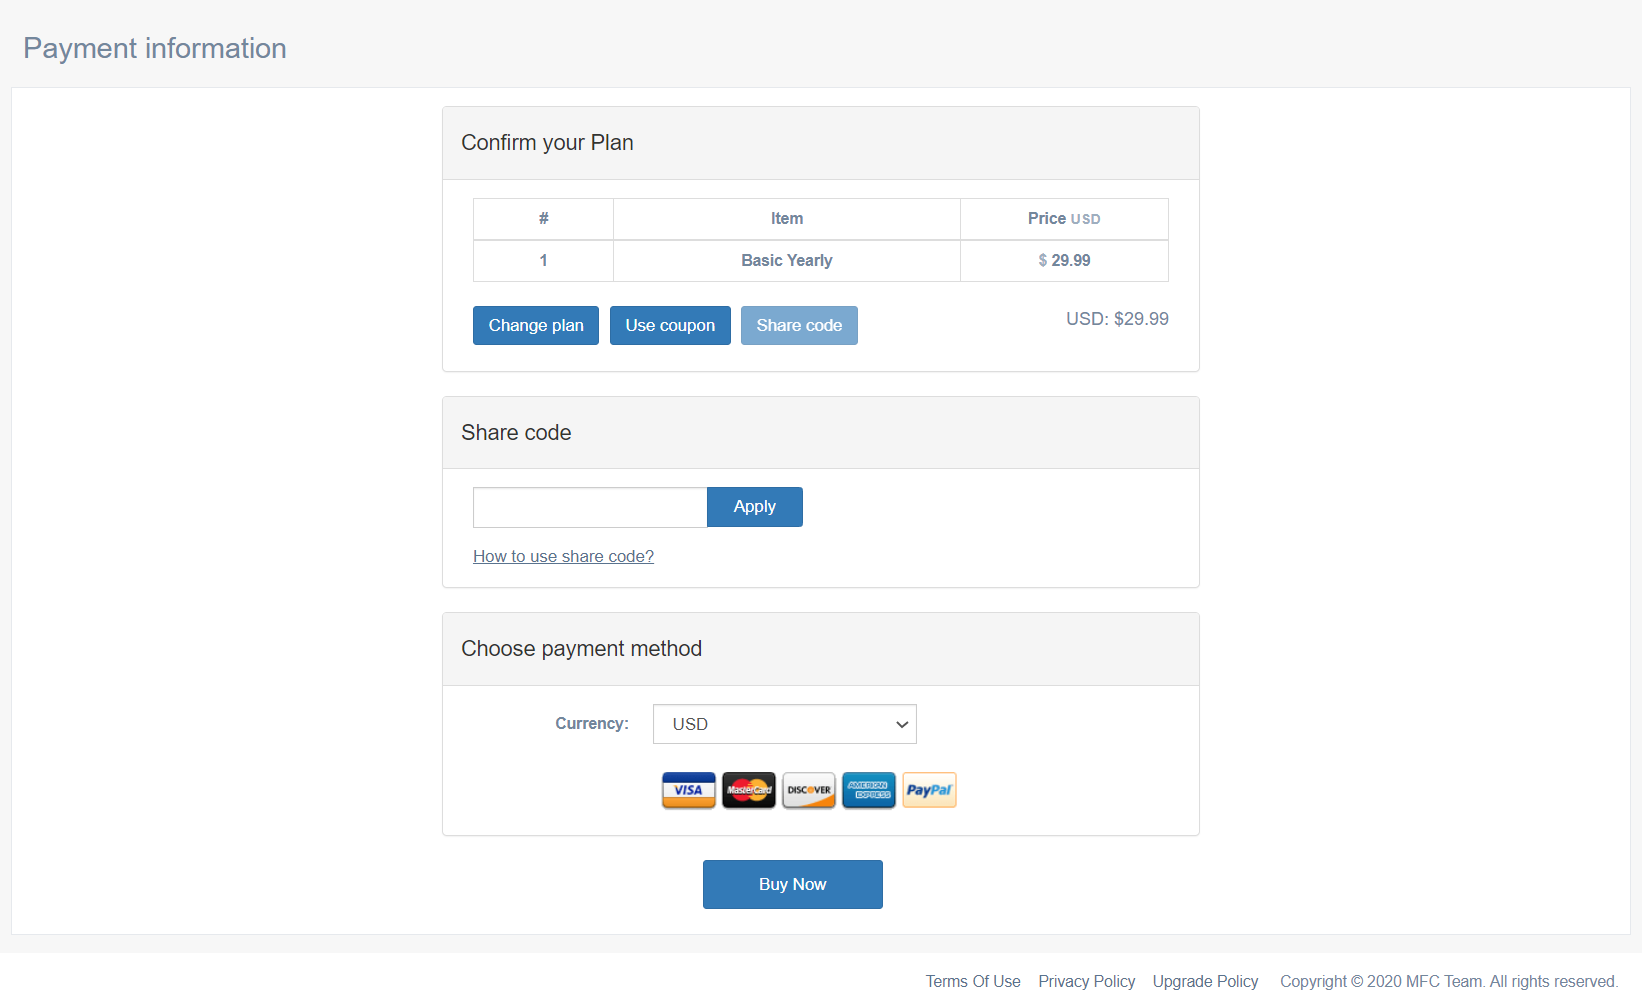1642x1002 pixels.
Task: Pick the Discover card payment icon
Action: 808,790
